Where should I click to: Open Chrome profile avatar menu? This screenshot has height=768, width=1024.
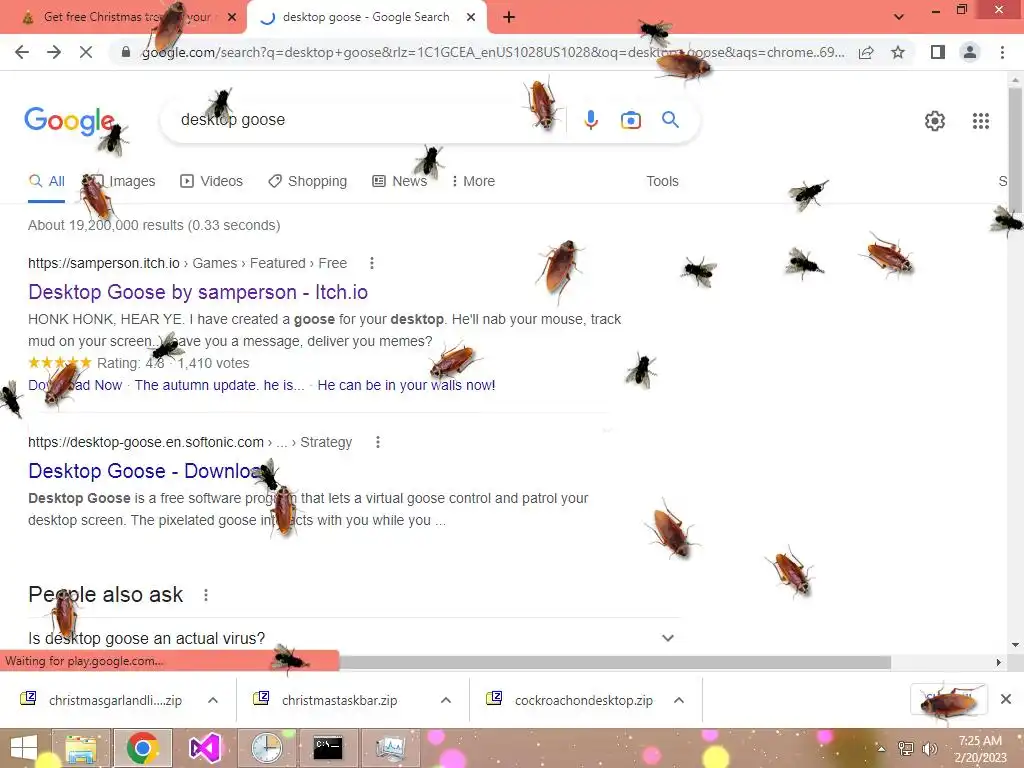pyautogui.click(x=970, y=52)
